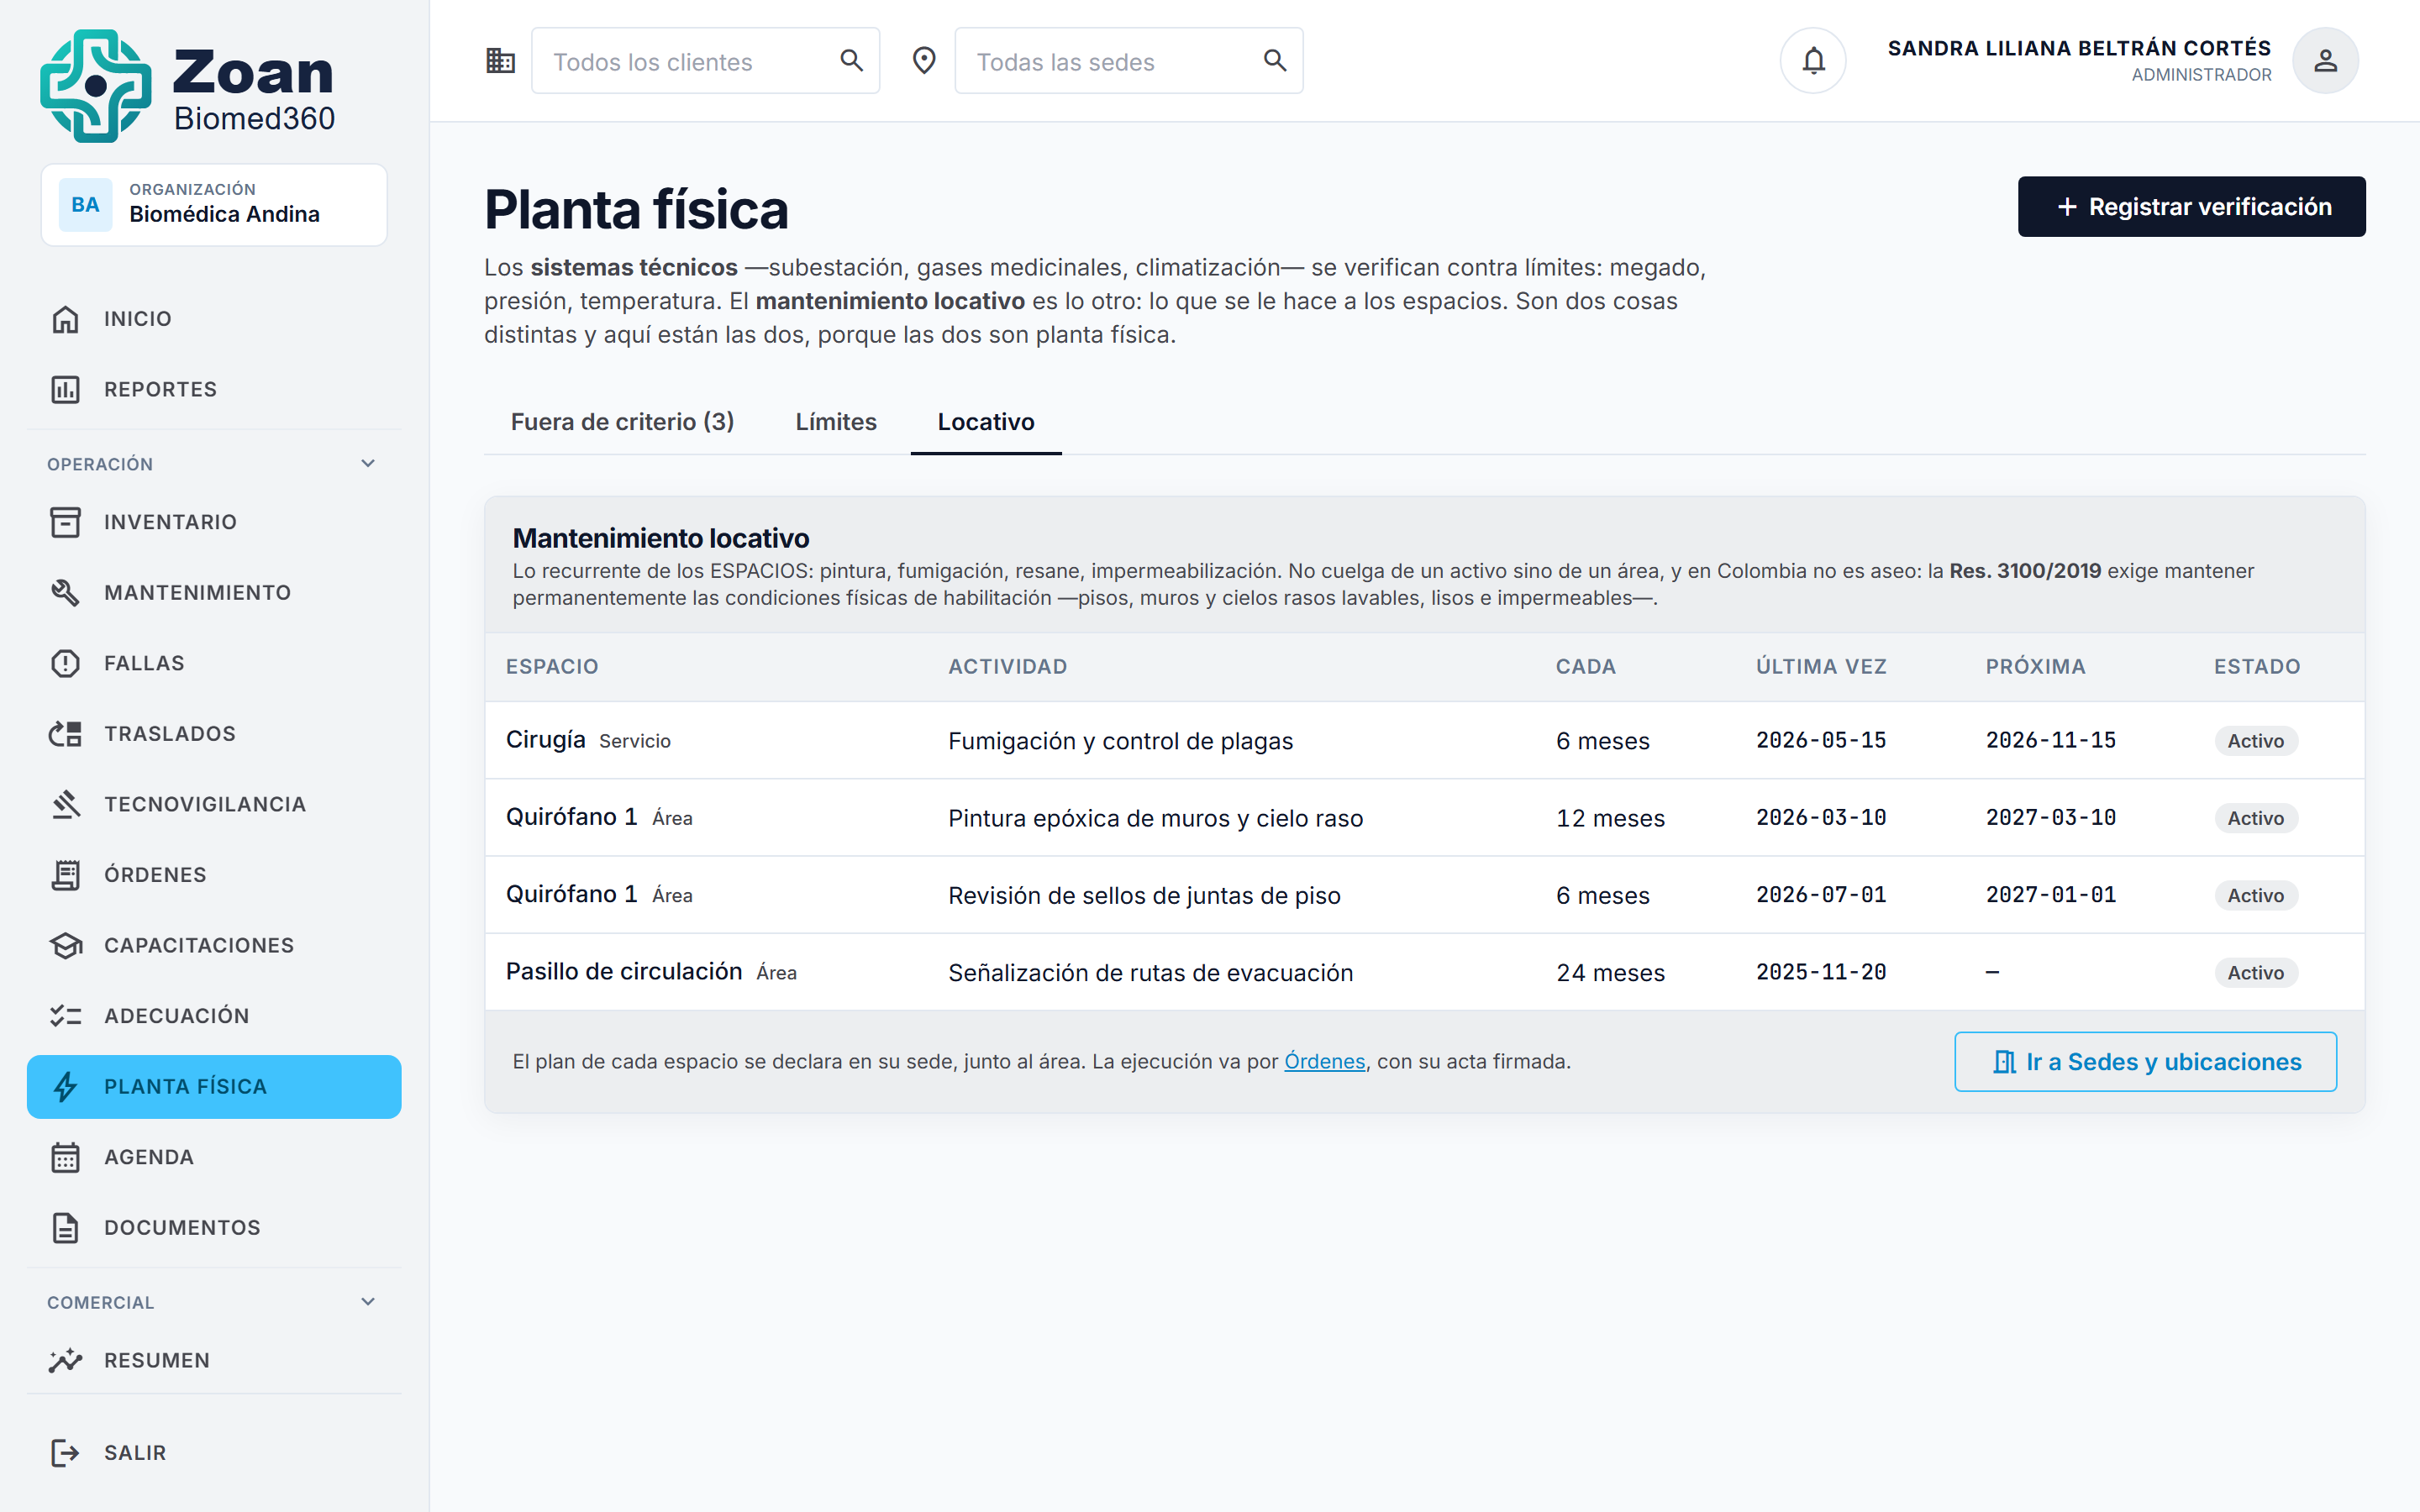Click the Documentos file icon
Viewport: 2420px width, 1512px height.
(x=65, y=1228)
